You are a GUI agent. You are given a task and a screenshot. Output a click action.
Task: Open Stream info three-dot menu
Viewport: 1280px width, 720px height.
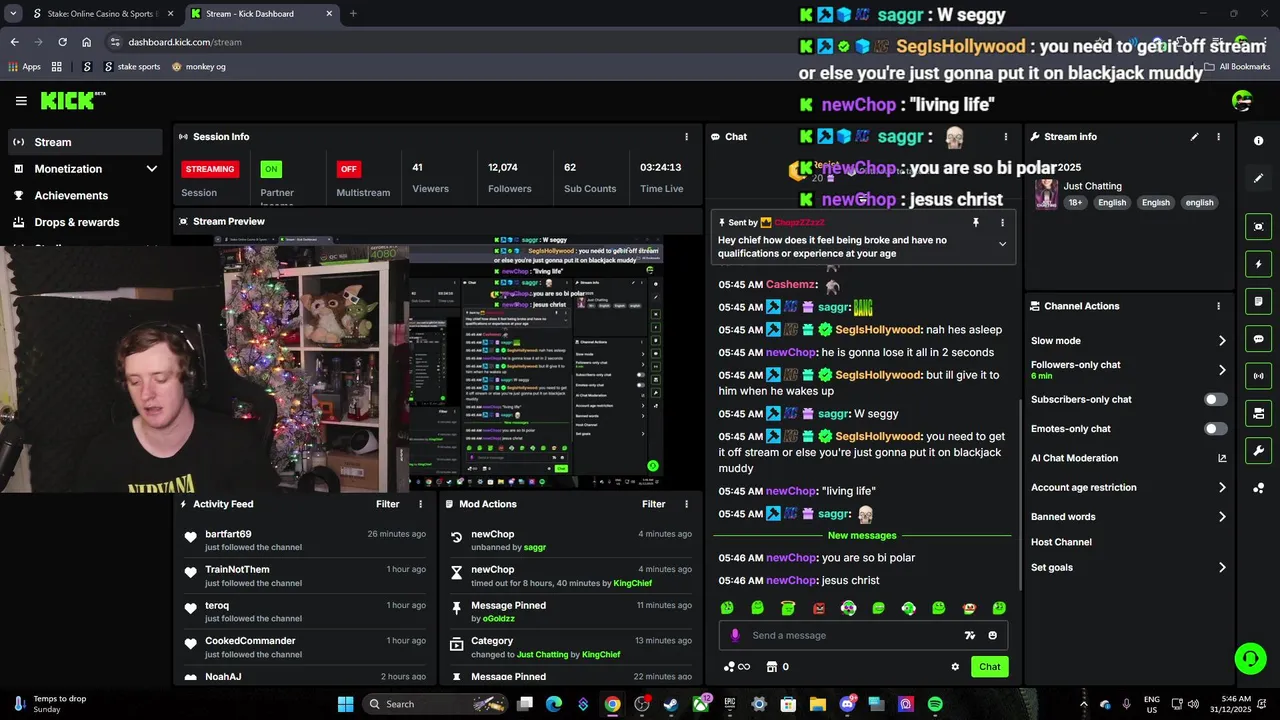[x=1218, y=137]
